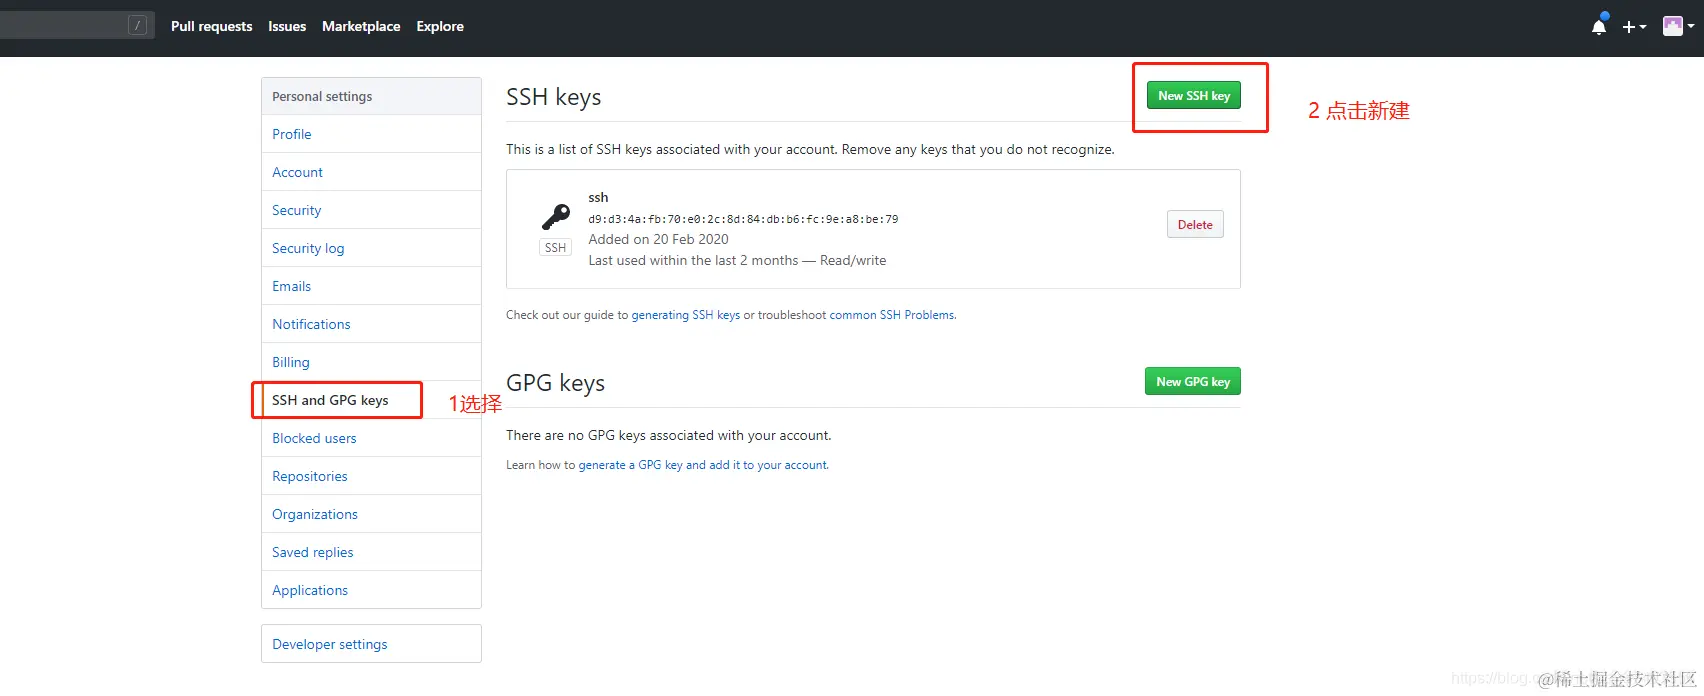Screen dimensions: 1704x696
Task: Delete the ssh key entry
Action: tap(1195, 224)
